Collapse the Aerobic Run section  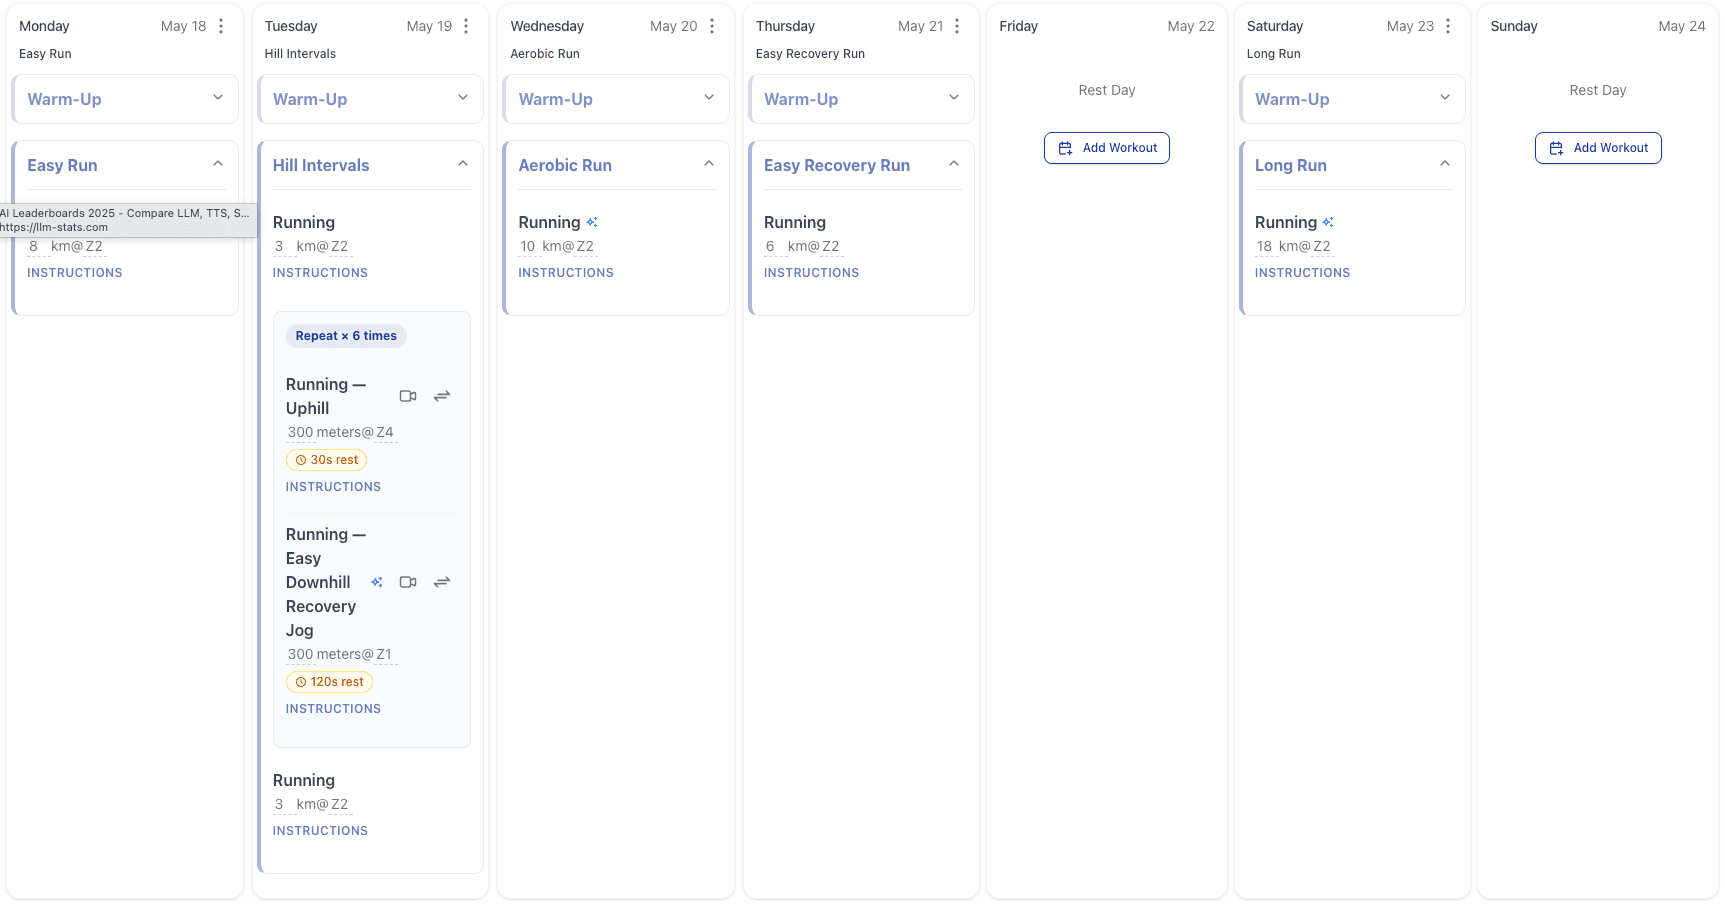tap(709, 164)
